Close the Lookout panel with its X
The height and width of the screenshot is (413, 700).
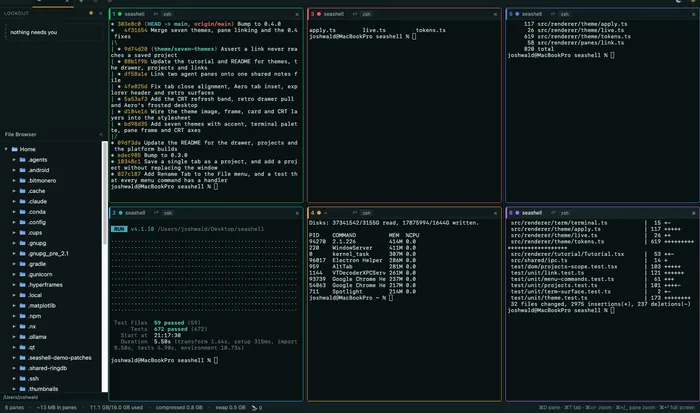click(x=100, y=13)
